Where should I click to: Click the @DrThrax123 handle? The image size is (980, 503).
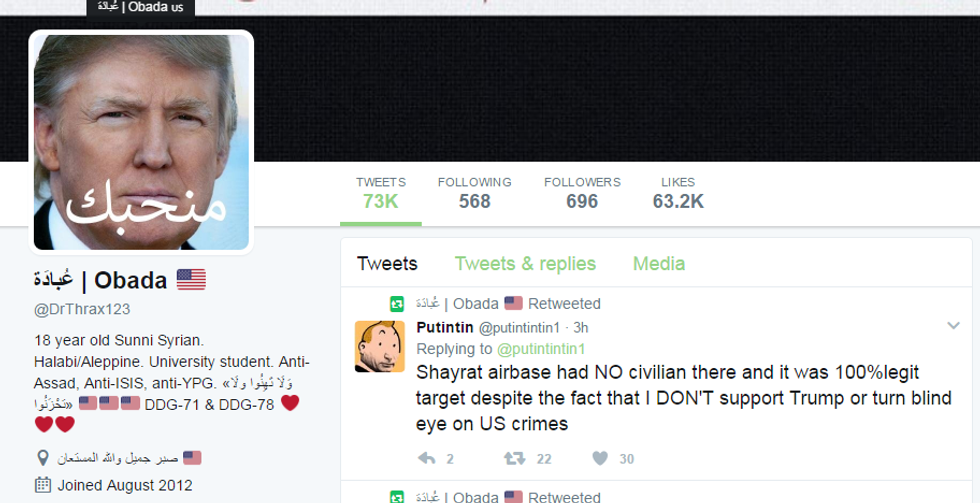pyautogui.click(x=82, y=309)
